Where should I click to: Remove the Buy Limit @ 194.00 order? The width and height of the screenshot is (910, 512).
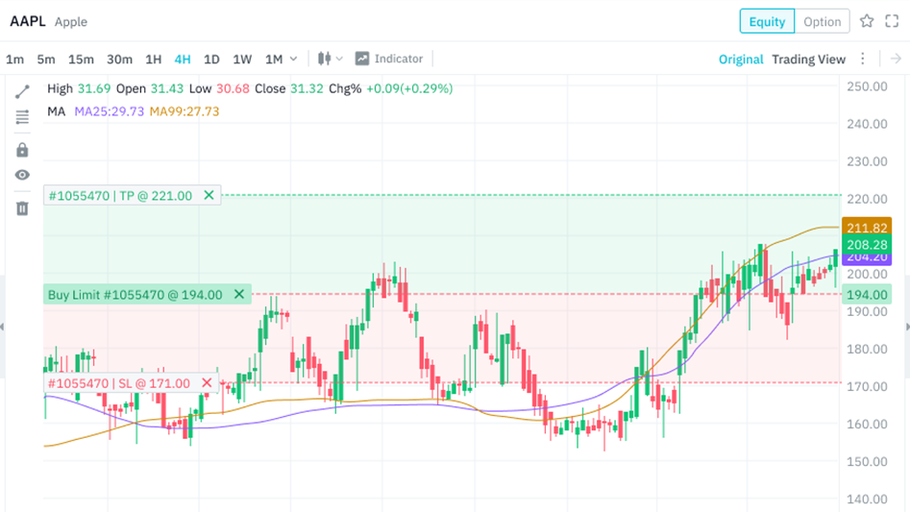click(x=239, y=294)
